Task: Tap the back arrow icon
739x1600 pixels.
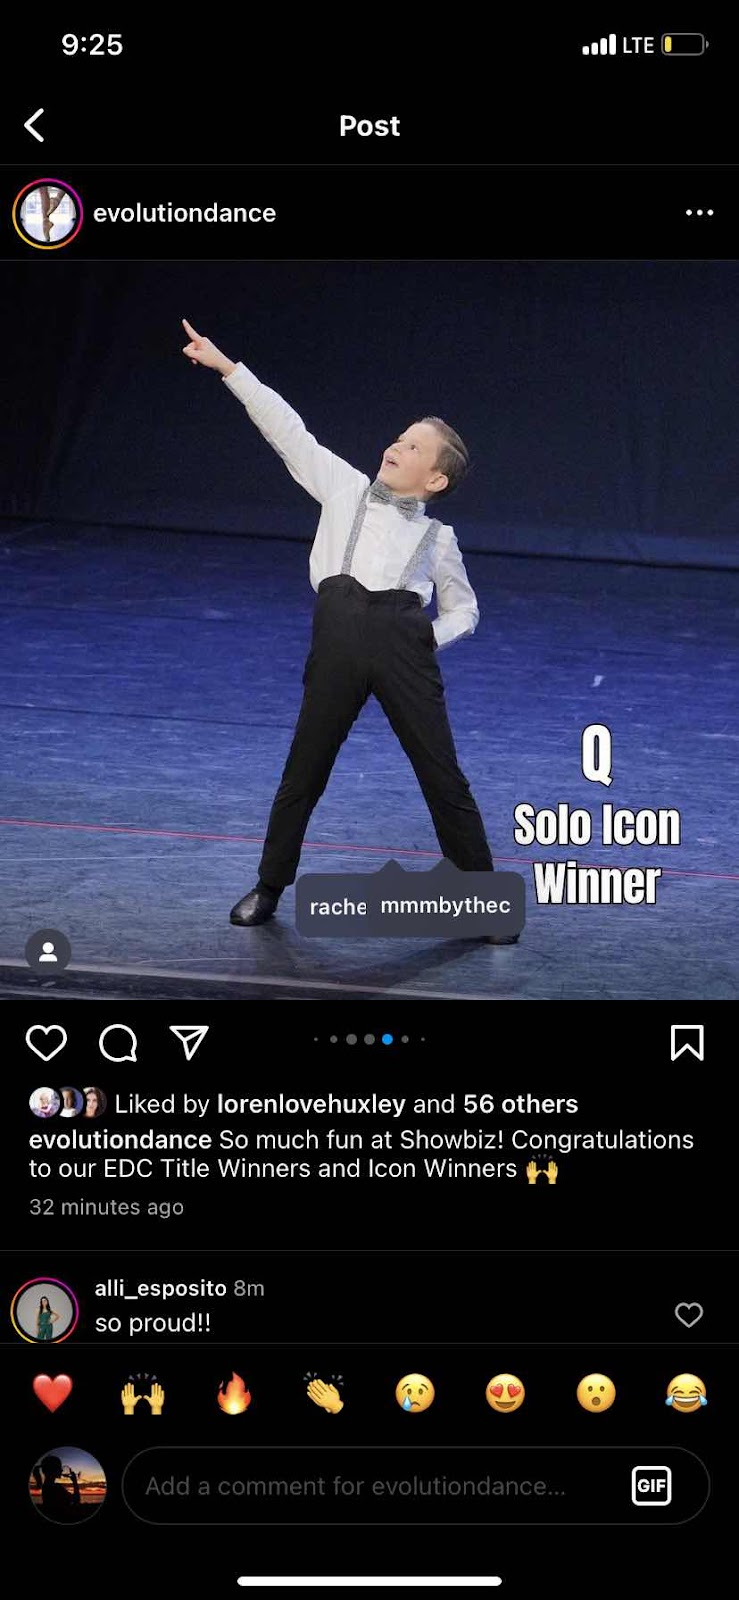Action: pyautogui.click(x=34, y=126)
